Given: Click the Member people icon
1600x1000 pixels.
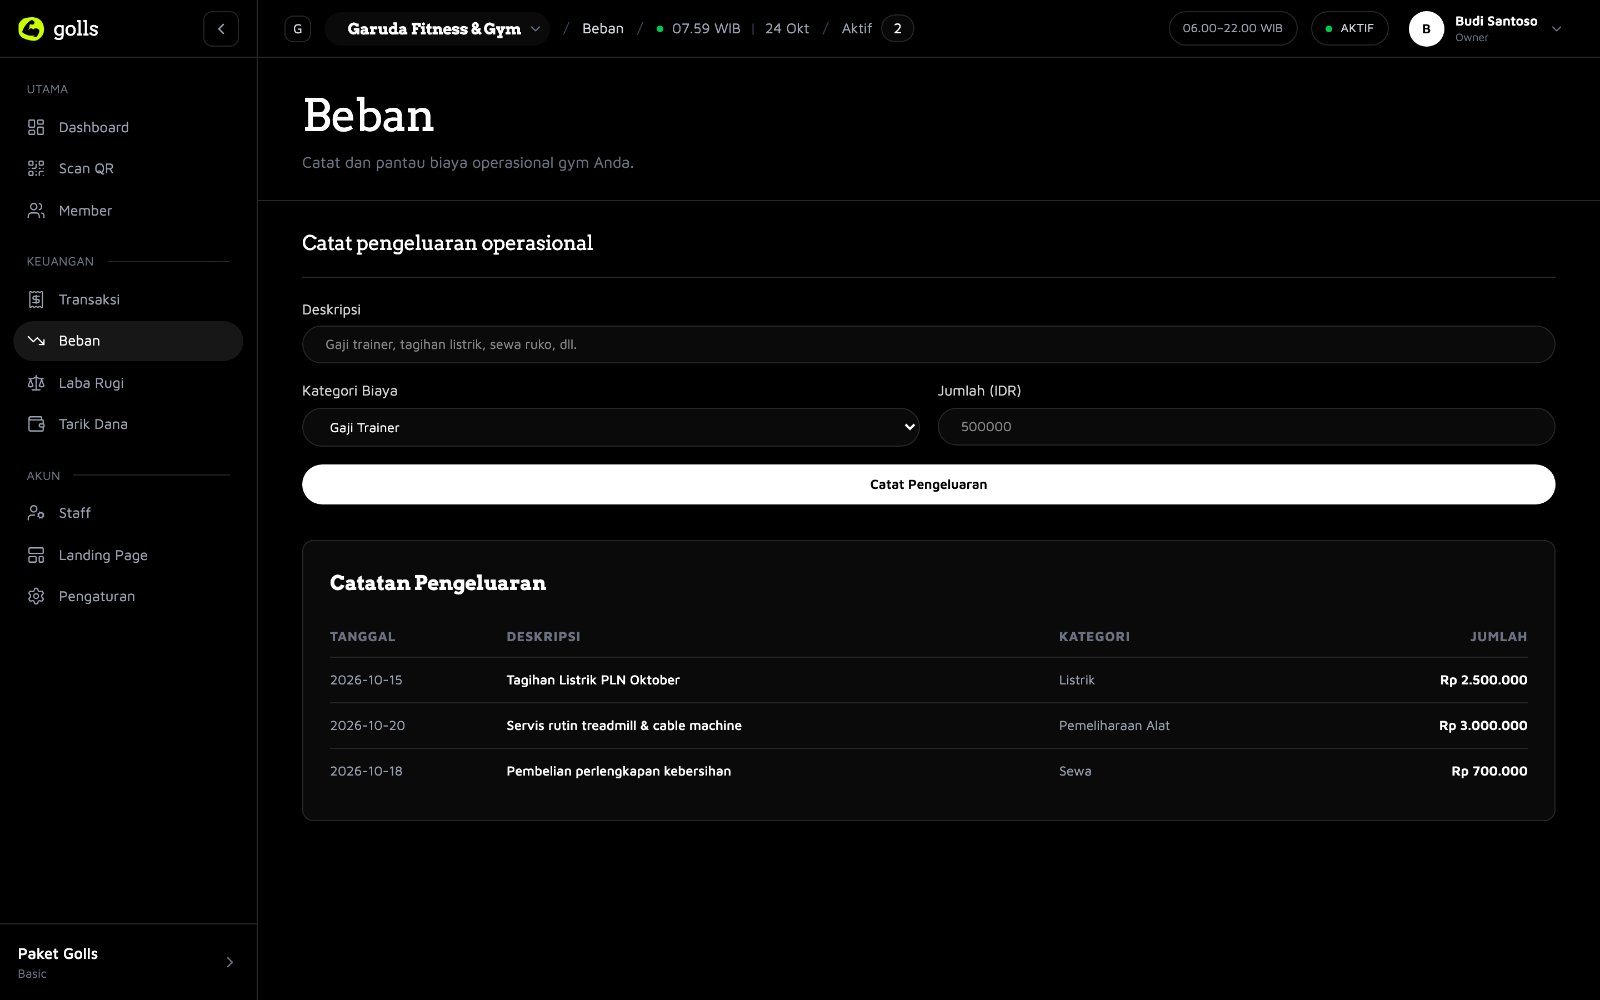Looking at the screenshot, I should pyautogui.click(x=36, y=211).
